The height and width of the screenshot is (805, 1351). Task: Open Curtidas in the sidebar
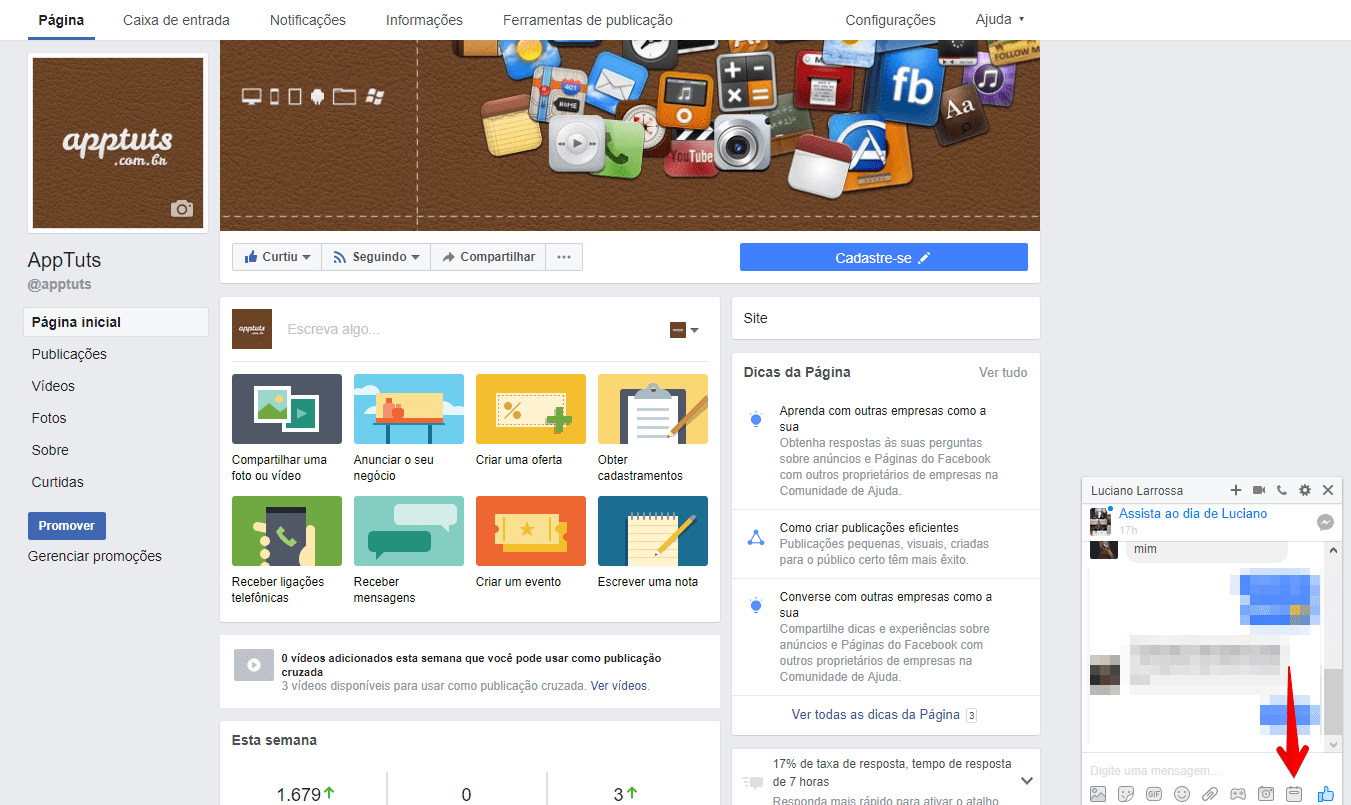coord(58,482)
